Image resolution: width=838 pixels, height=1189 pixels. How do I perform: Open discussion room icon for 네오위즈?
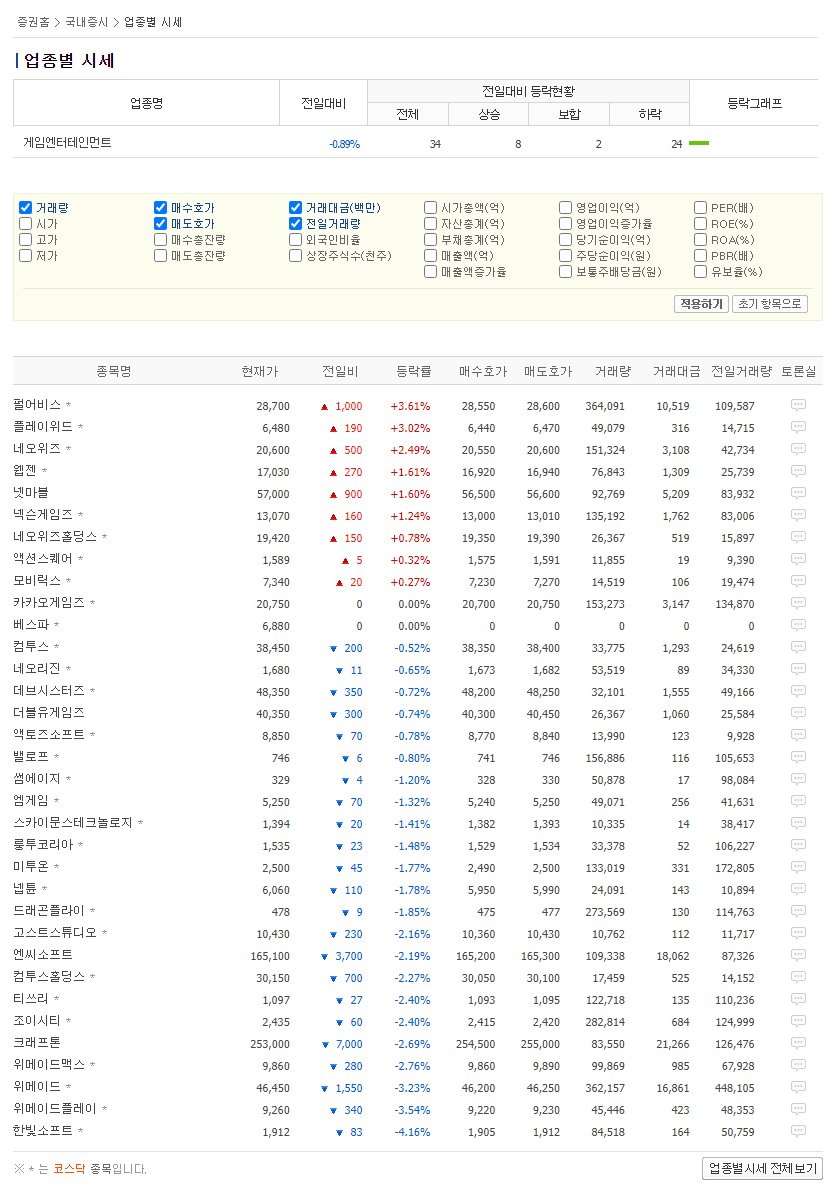tap(798, 449)
